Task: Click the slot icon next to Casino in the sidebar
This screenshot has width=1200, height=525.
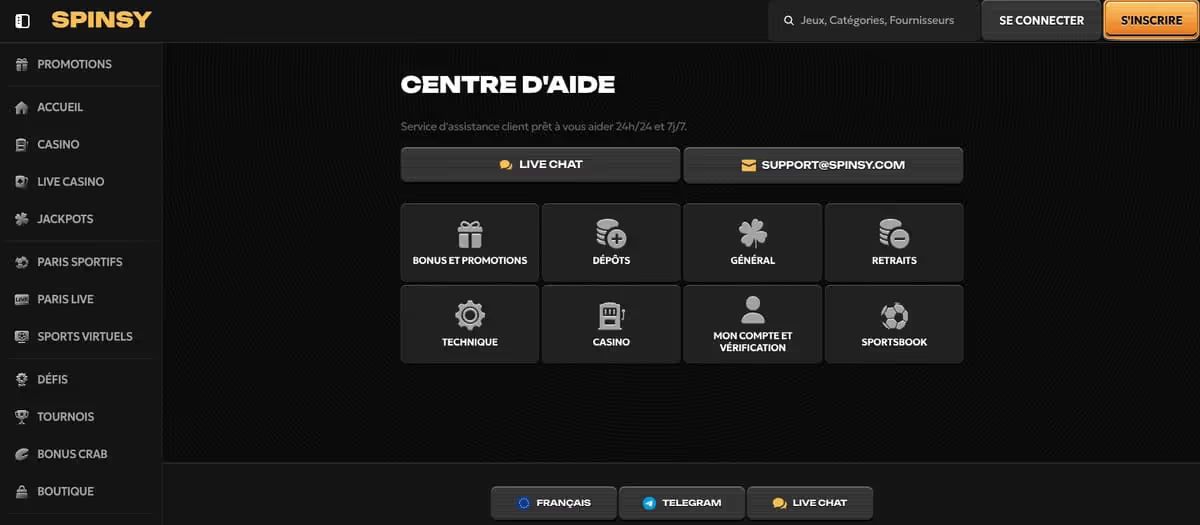Action: tap(22, 144)
